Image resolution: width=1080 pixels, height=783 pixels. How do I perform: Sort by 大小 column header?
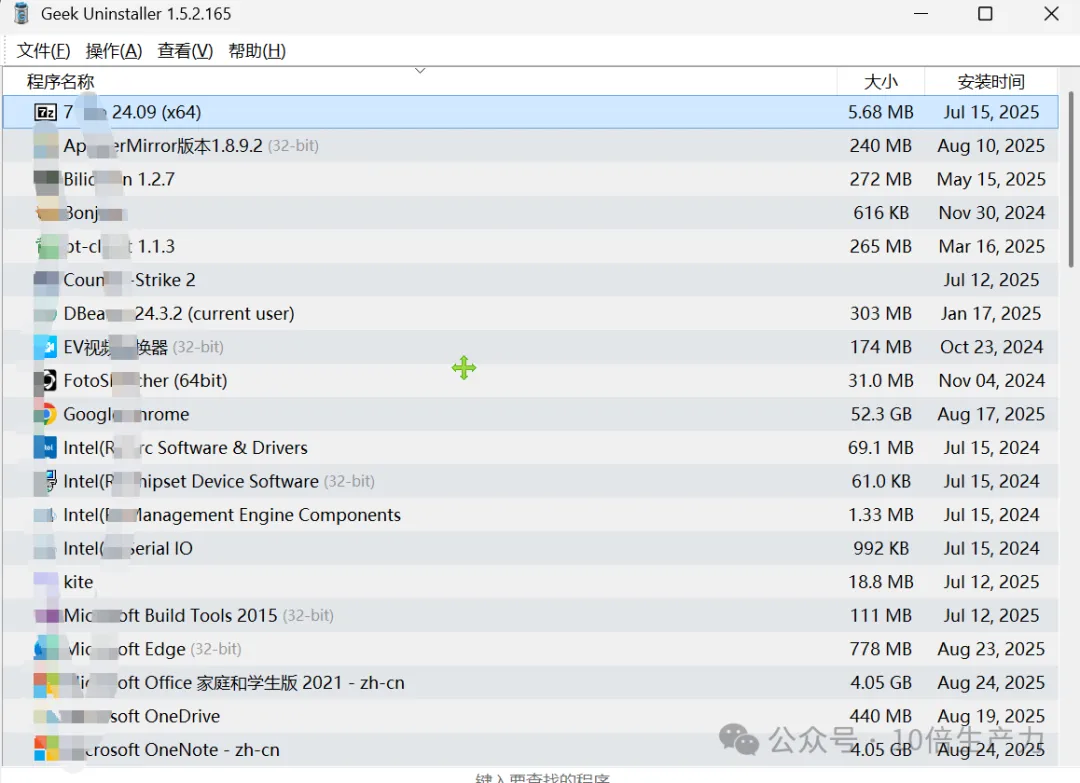881,82
